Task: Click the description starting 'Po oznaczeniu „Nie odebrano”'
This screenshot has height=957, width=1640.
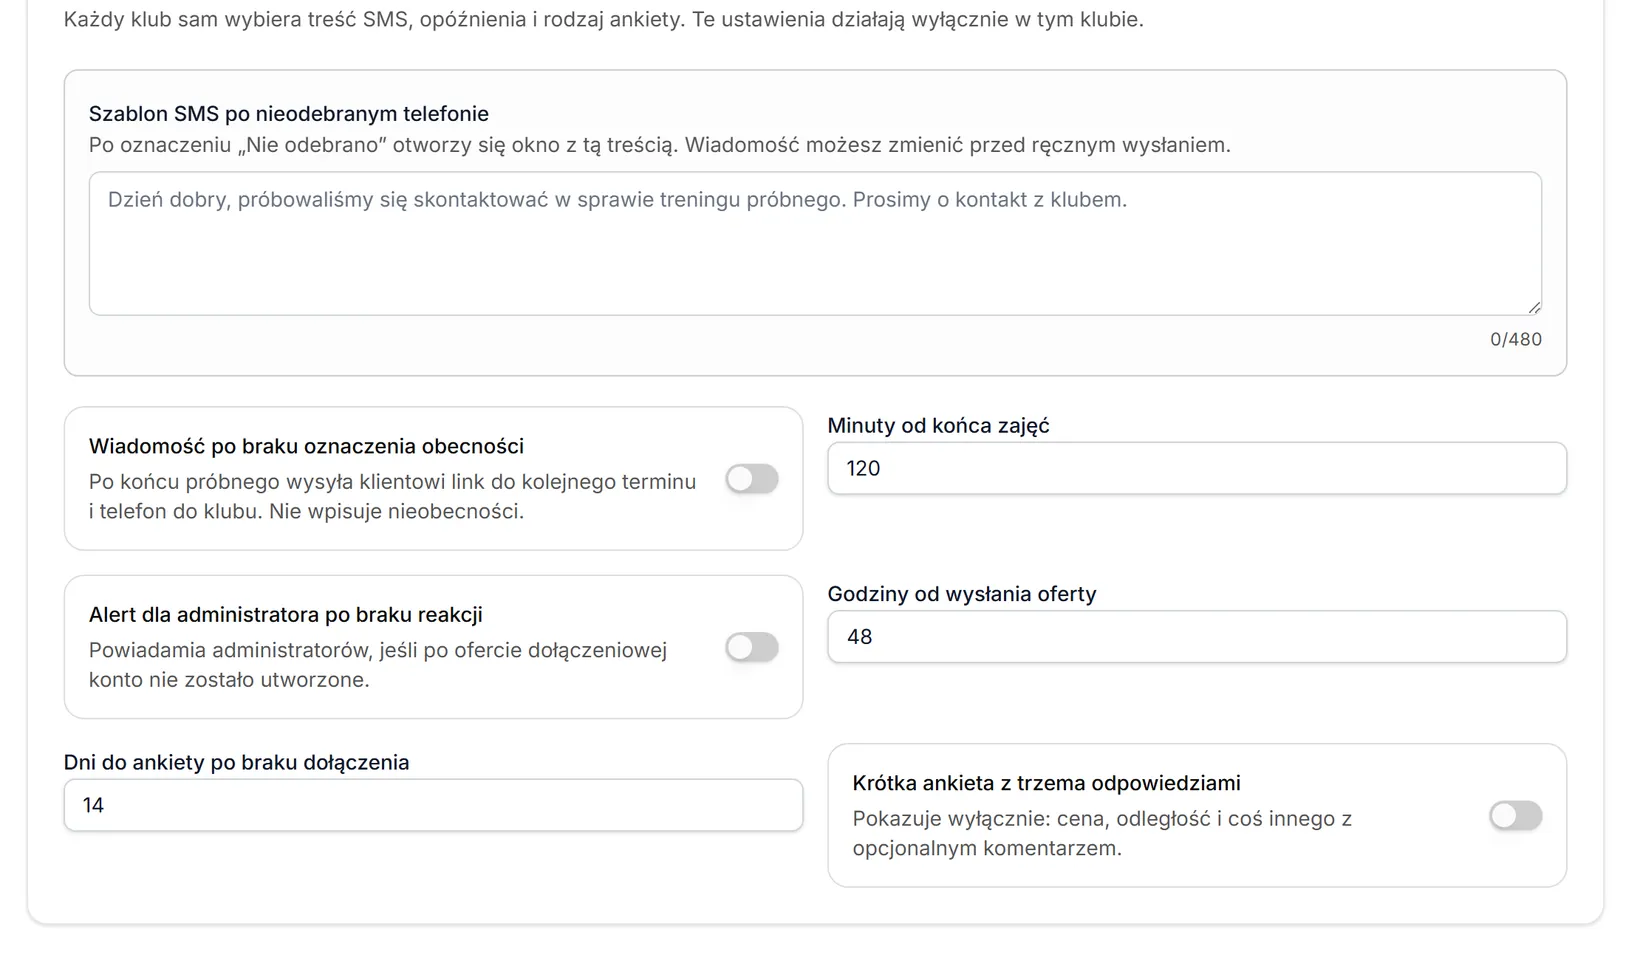Action: (660, 145)
